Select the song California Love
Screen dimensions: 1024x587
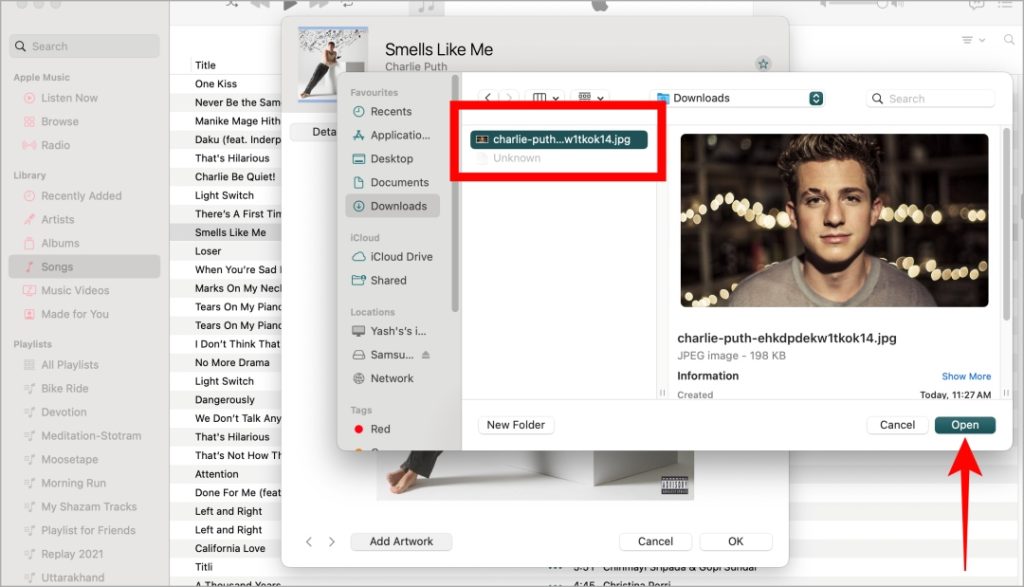click(x=230, y=548)
